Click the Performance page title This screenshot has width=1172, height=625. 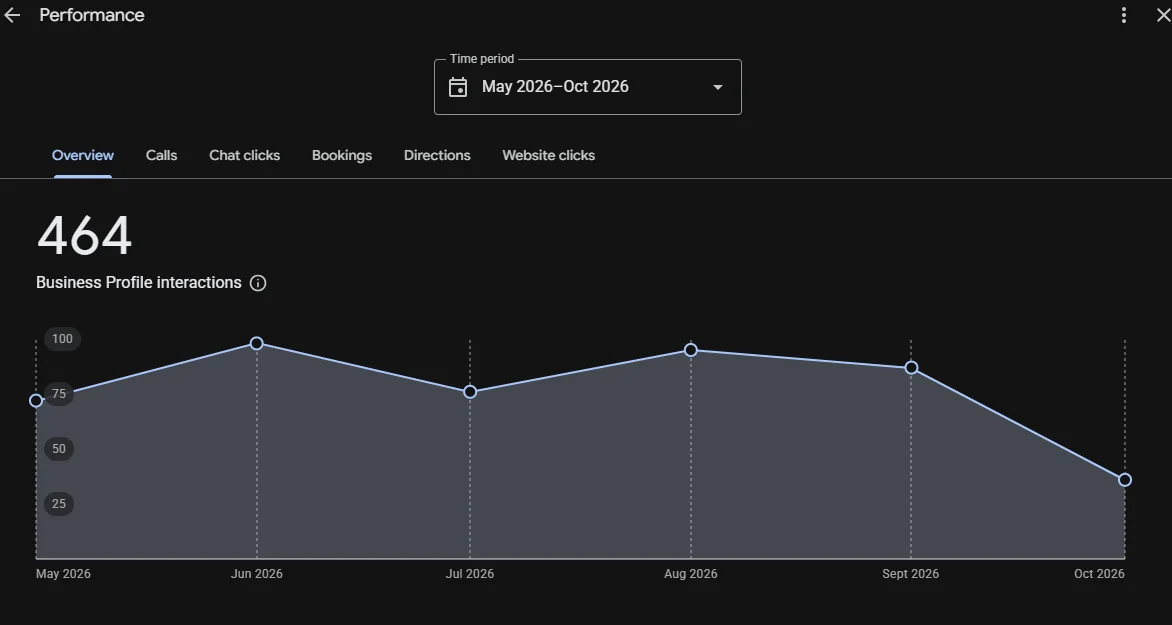point(92,15)
